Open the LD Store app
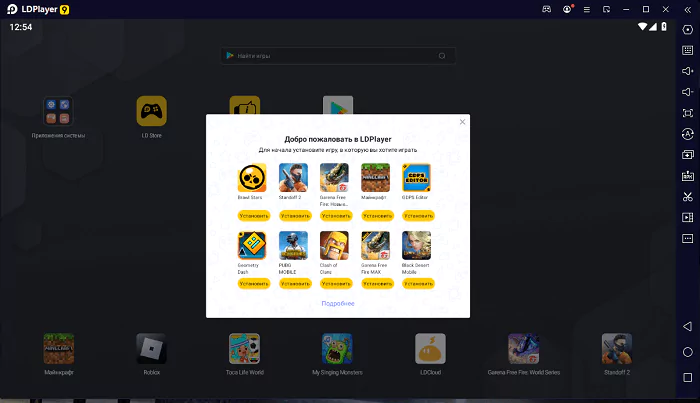The width and height of the screenshot is (700, 403). tap(152, 111)
